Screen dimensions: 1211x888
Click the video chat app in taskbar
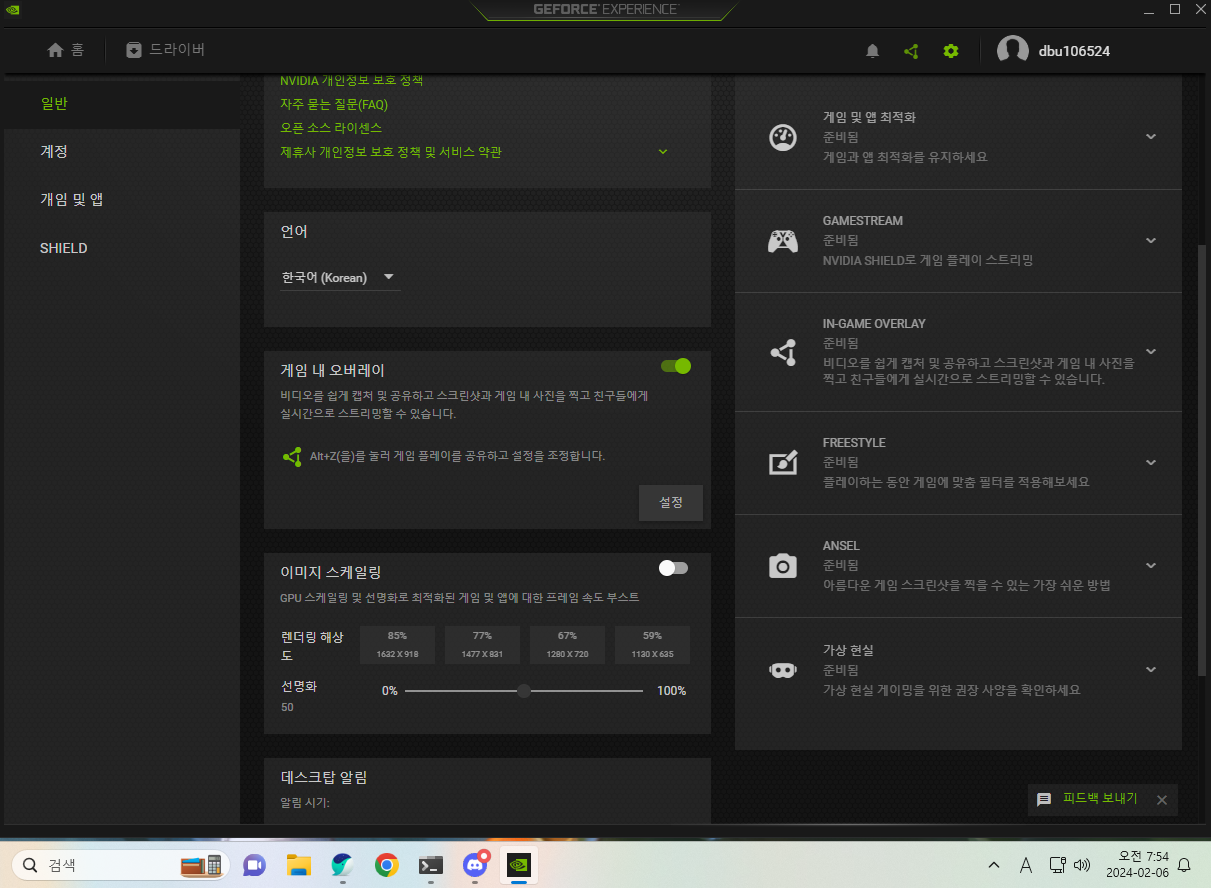click(254, 864)
